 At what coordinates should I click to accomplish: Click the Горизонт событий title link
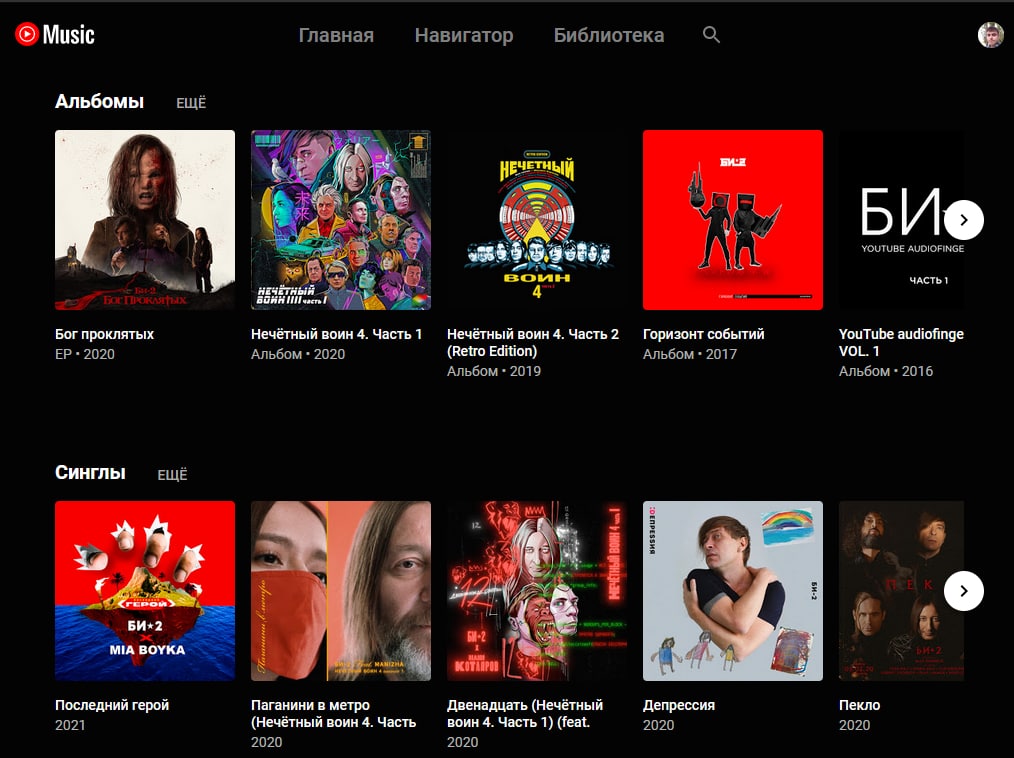click(x=704, y=334)
